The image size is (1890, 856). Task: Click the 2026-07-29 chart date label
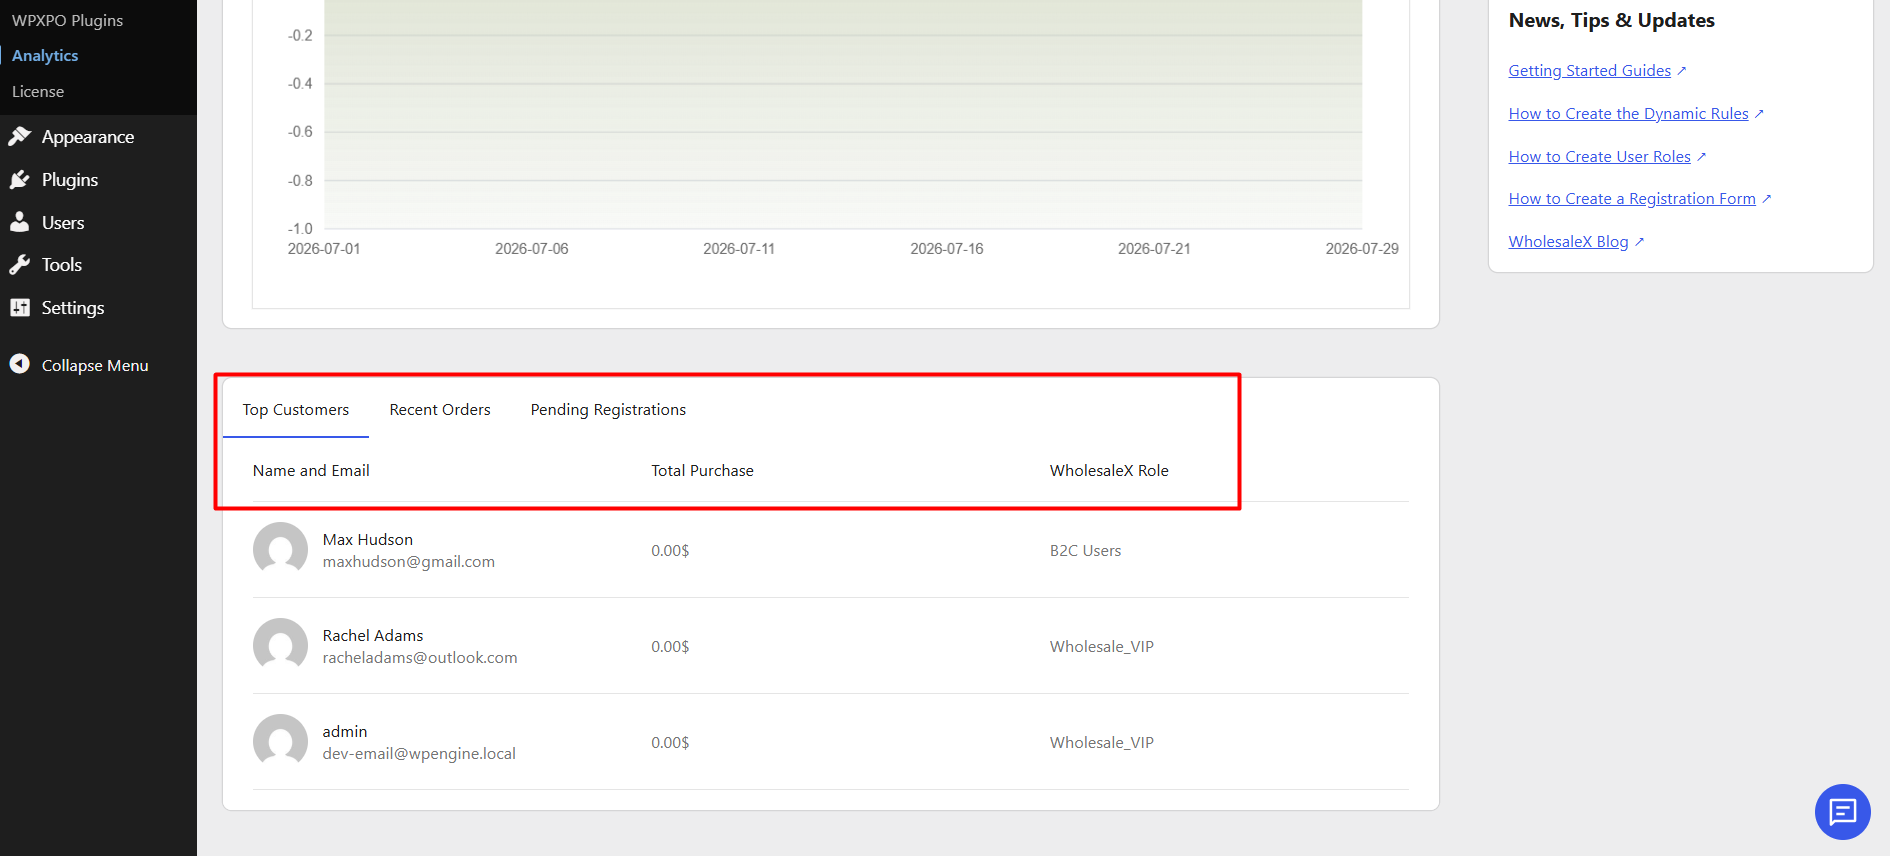1362,248
